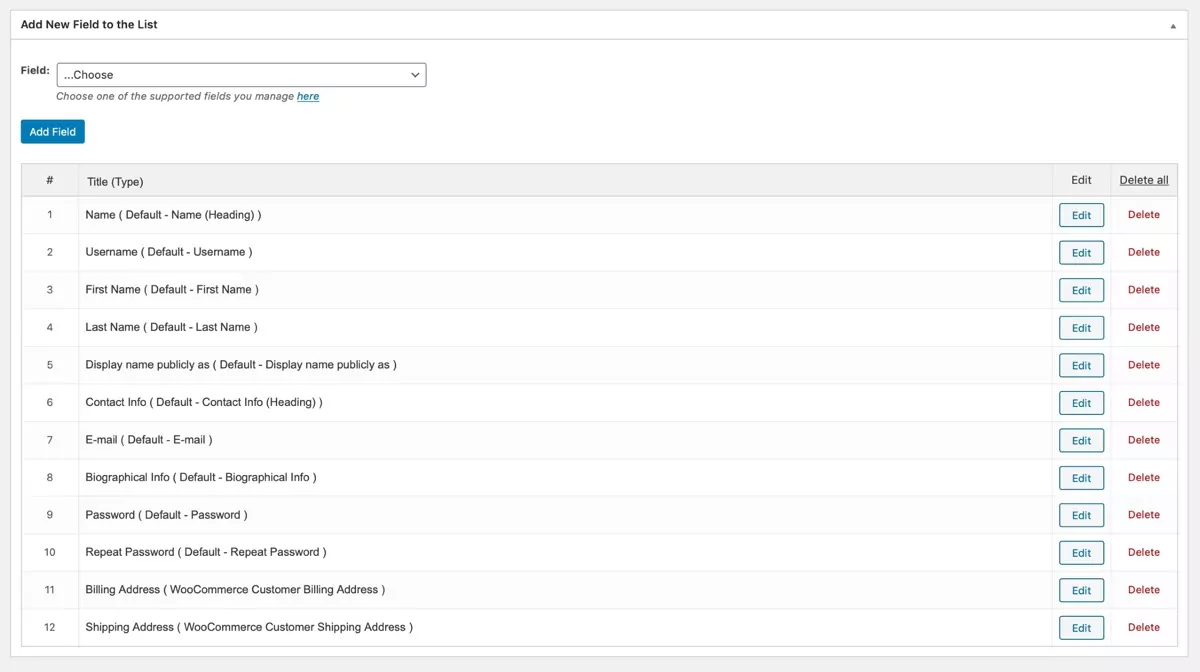
Task: Delete the Repeat Password field
Action: point(1144,552)
